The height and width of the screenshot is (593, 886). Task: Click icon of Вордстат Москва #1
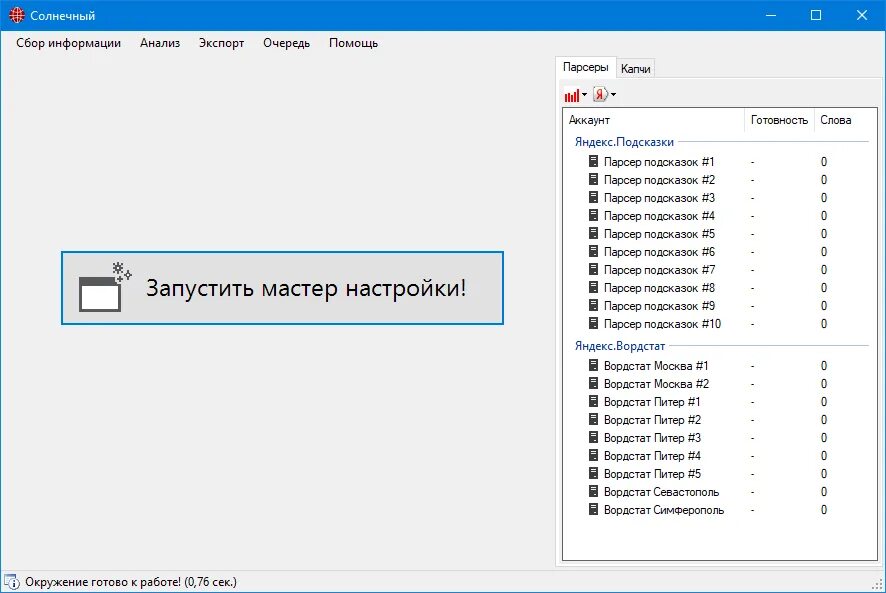click(x=593, y=365)
